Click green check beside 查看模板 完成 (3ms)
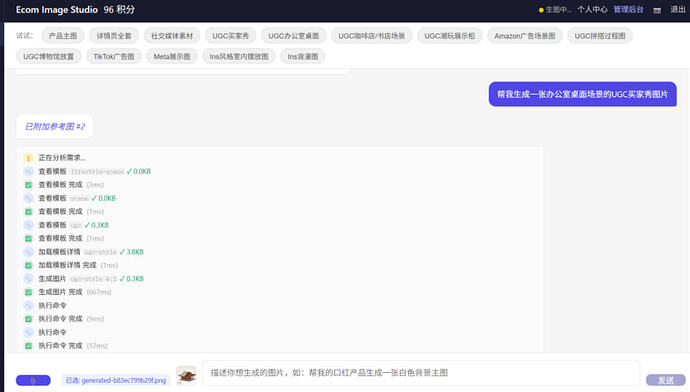The height and width of the screenshot is (392, 690). 29,185
